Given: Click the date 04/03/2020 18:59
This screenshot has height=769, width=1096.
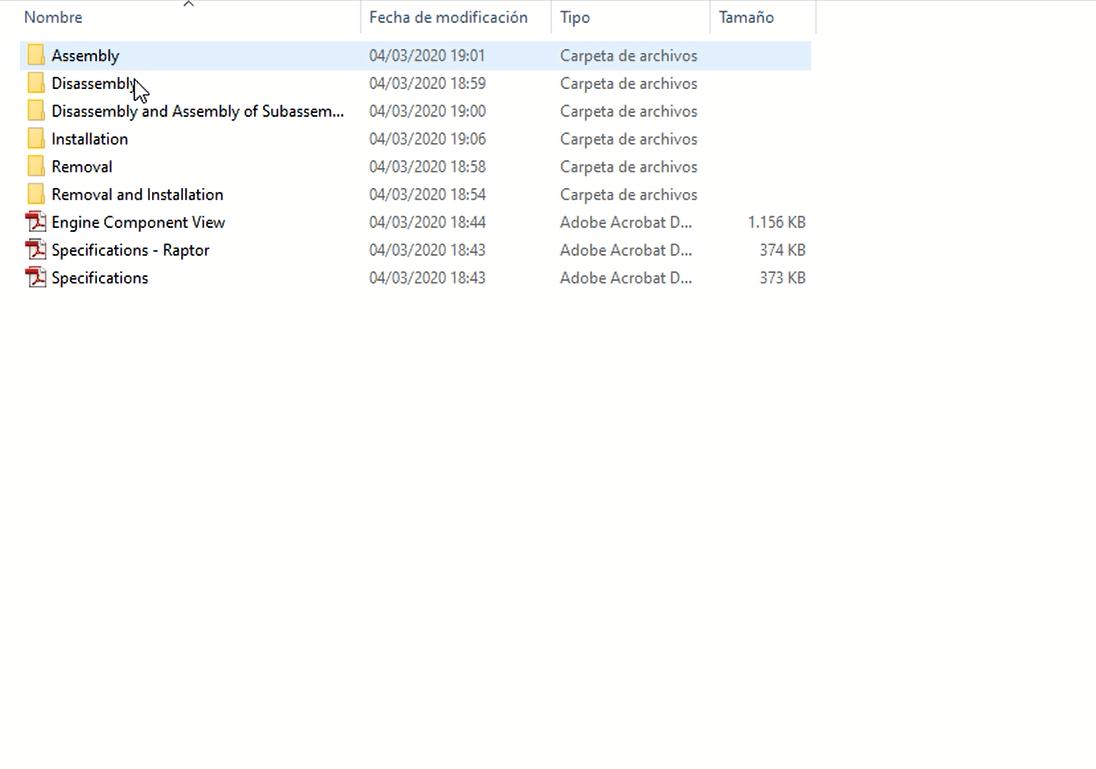Looking at the screenshot, I should [x=427, y=83].
